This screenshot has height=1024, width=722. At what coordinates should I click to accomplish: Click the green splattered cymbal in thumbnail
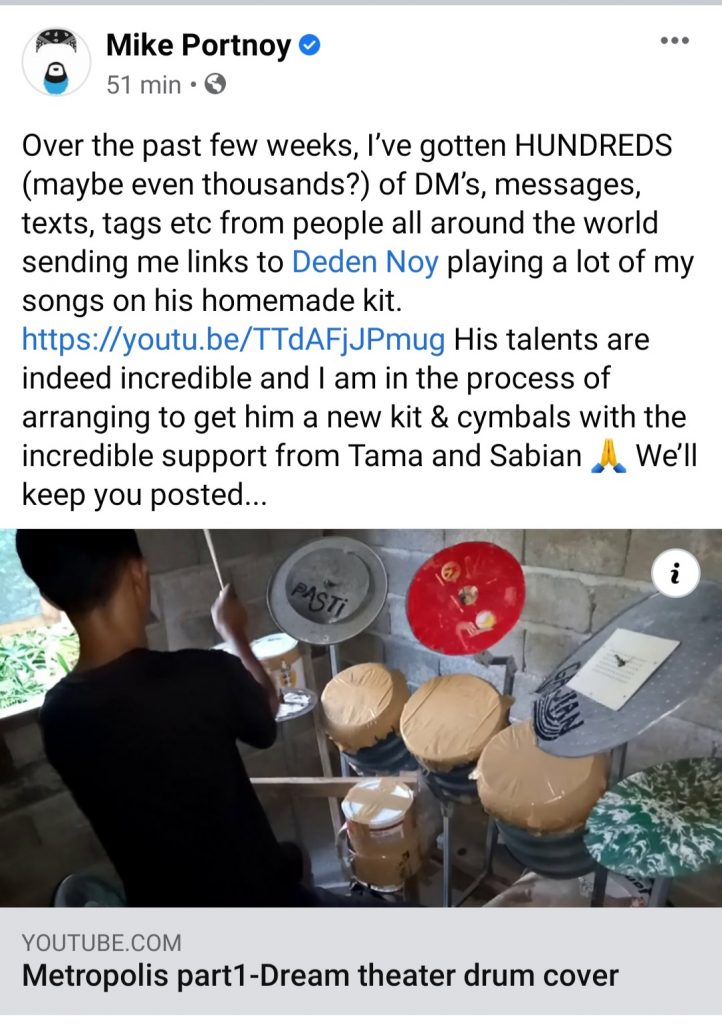click(x=653, y=818)
